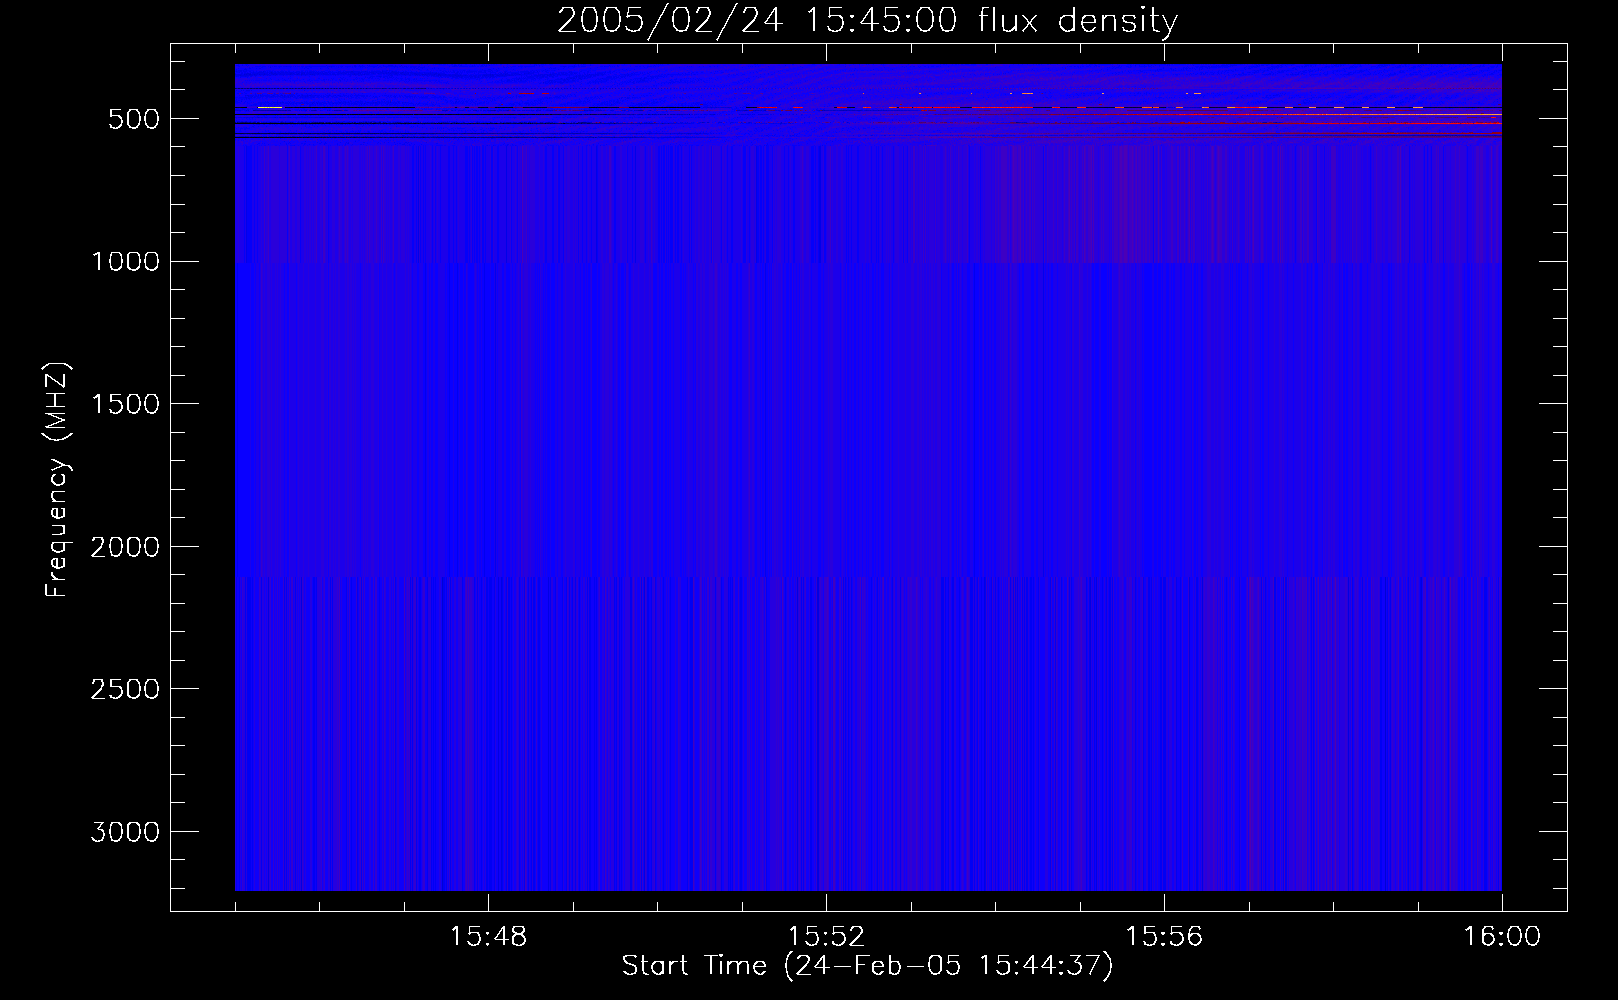The image size is (1618, 1000).
Task: Click the 'Frequency (MHZ)' axis label
Action: point(58,480)
